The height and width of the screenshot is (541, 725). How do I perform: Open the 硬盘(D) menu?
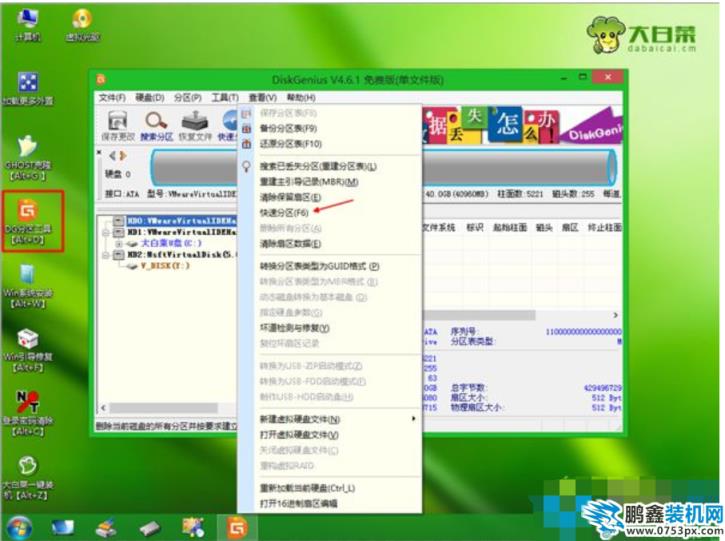coord(150,98)
